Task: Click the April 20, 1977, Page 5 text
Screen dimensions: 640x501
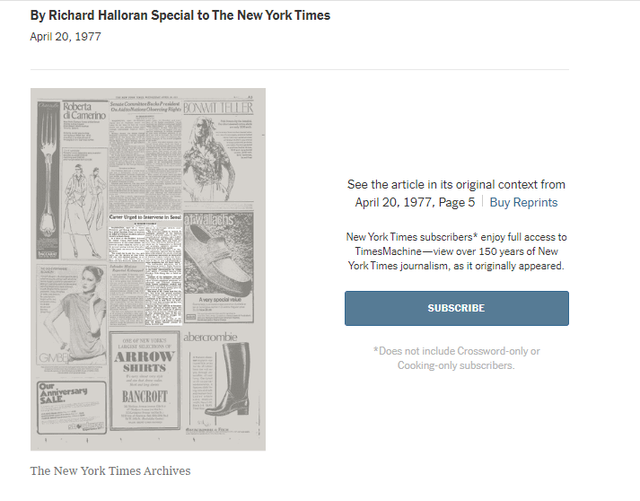Action: pos(415,203)
